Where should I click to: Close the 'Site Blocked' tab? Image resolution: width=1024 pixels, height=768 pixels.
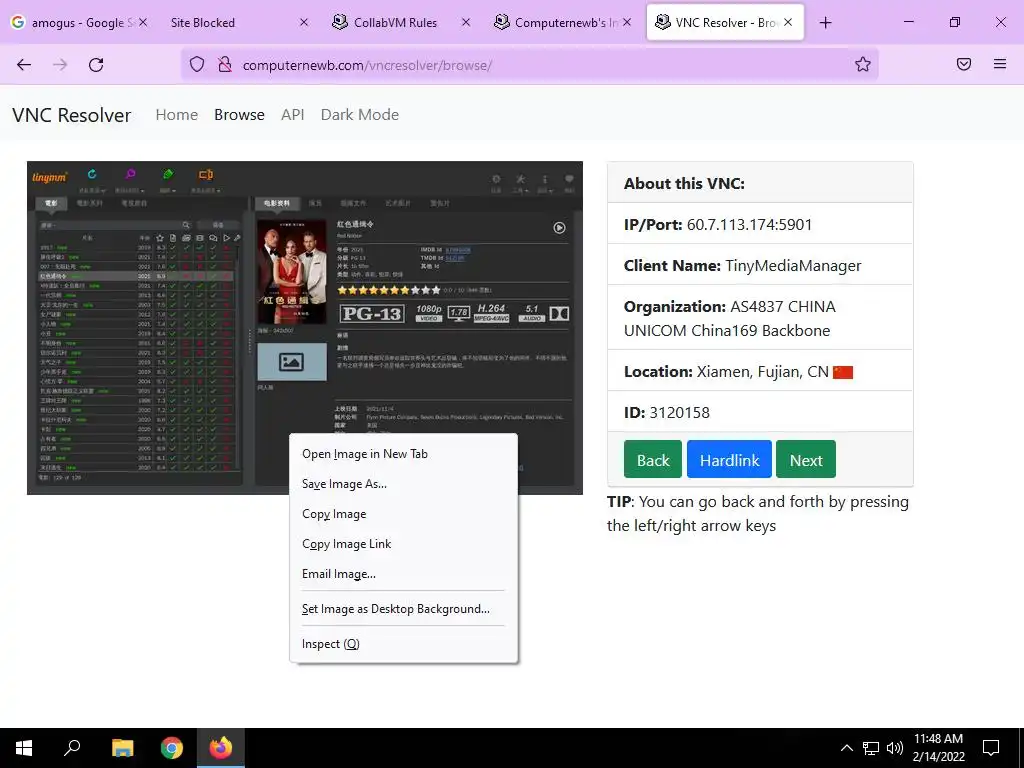coord(304,22)
